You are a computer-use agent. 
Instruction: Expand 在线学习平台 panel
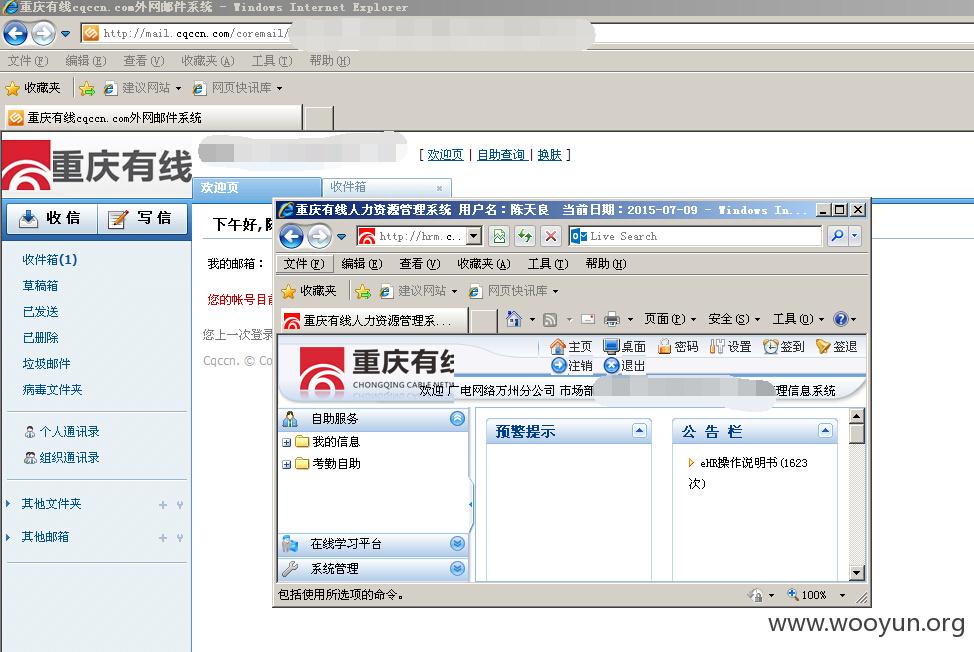(x=458, y=544)
